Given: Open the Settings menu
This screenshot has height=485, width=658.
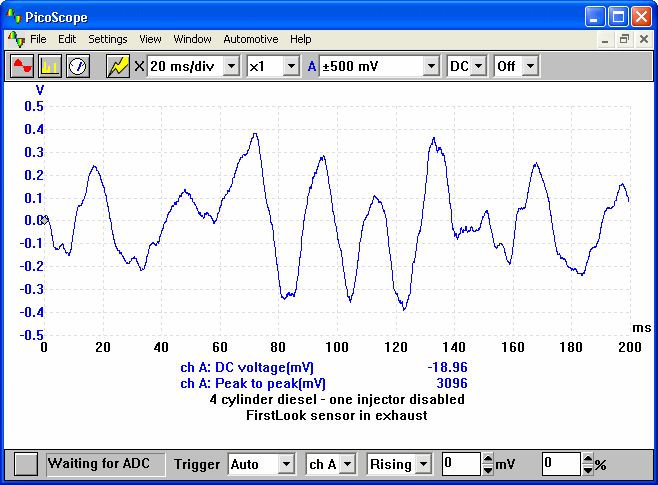Looking at the screenshot, I should coord(108,39).
